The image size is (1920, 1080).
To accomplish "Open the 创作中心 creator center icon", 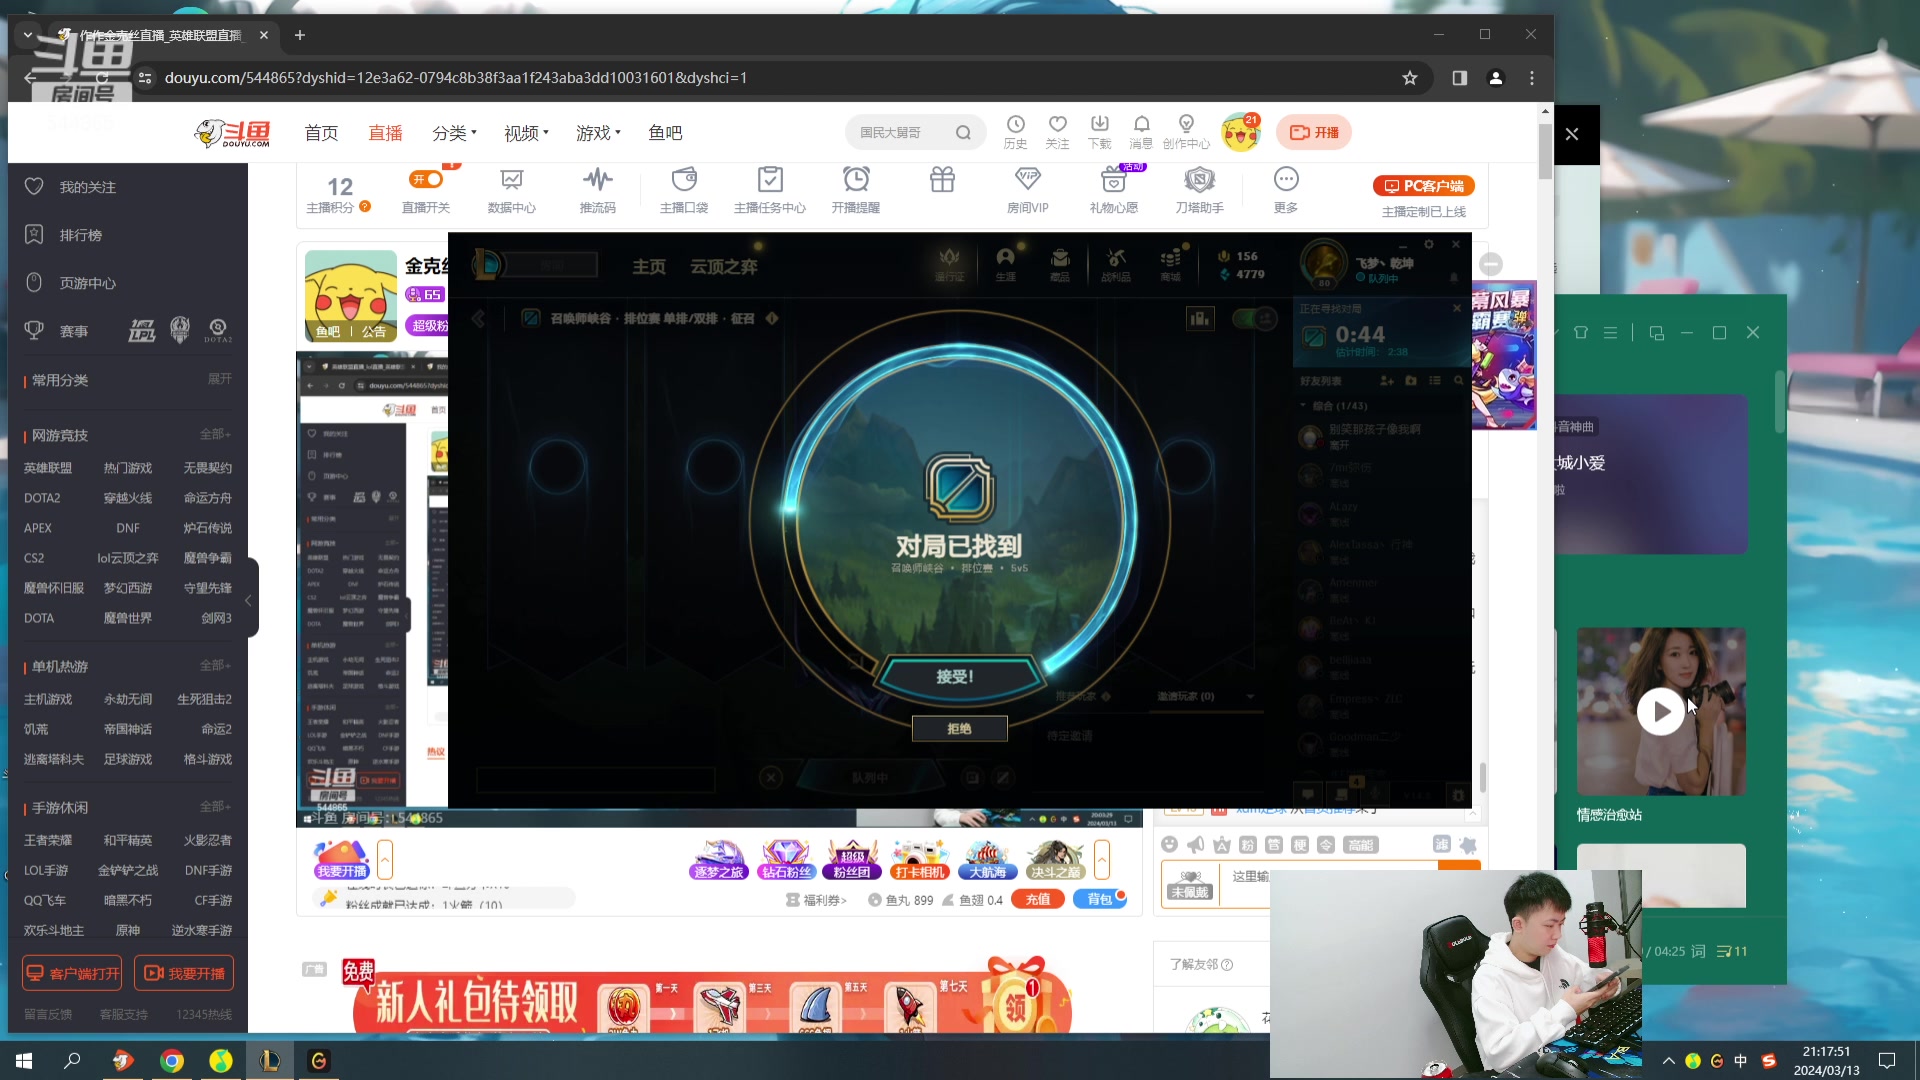I will [1186, 131].
